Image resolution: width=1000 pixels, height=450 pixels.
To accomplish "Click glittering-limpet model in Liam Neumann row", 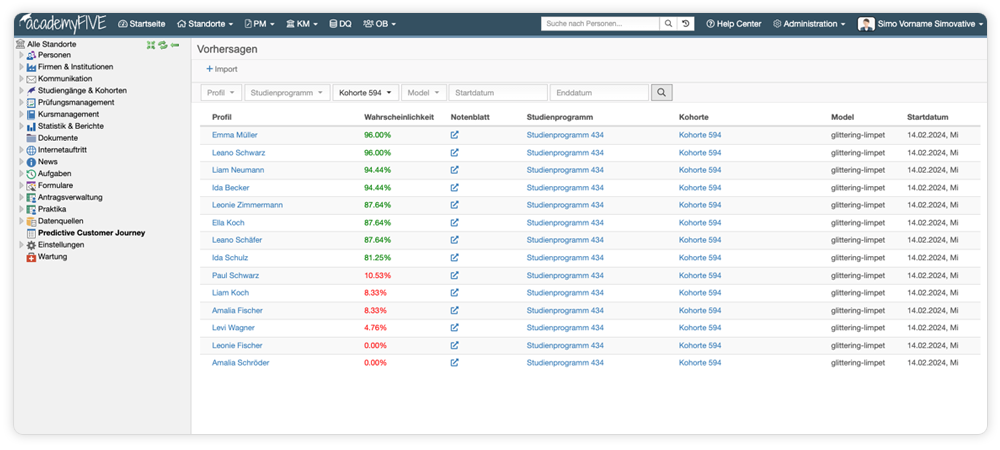I will point(858,170).
